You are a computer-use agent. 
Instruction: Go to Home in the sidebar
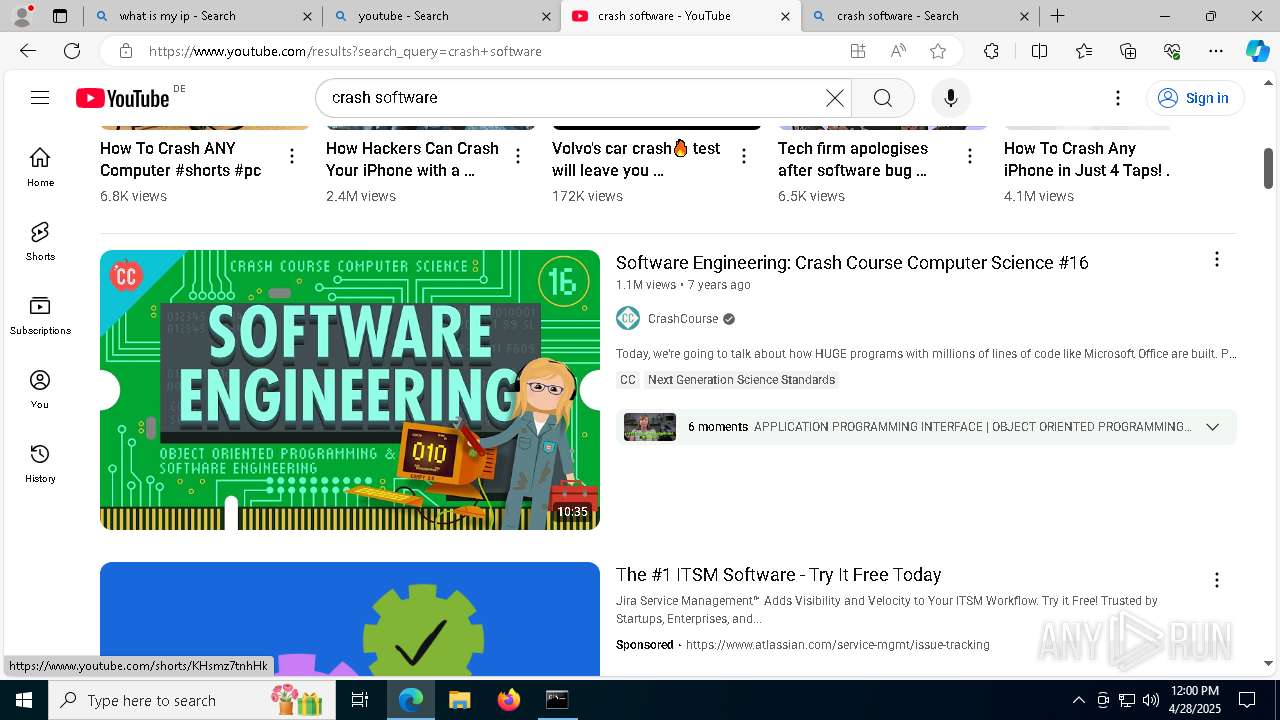click(40, 167)
